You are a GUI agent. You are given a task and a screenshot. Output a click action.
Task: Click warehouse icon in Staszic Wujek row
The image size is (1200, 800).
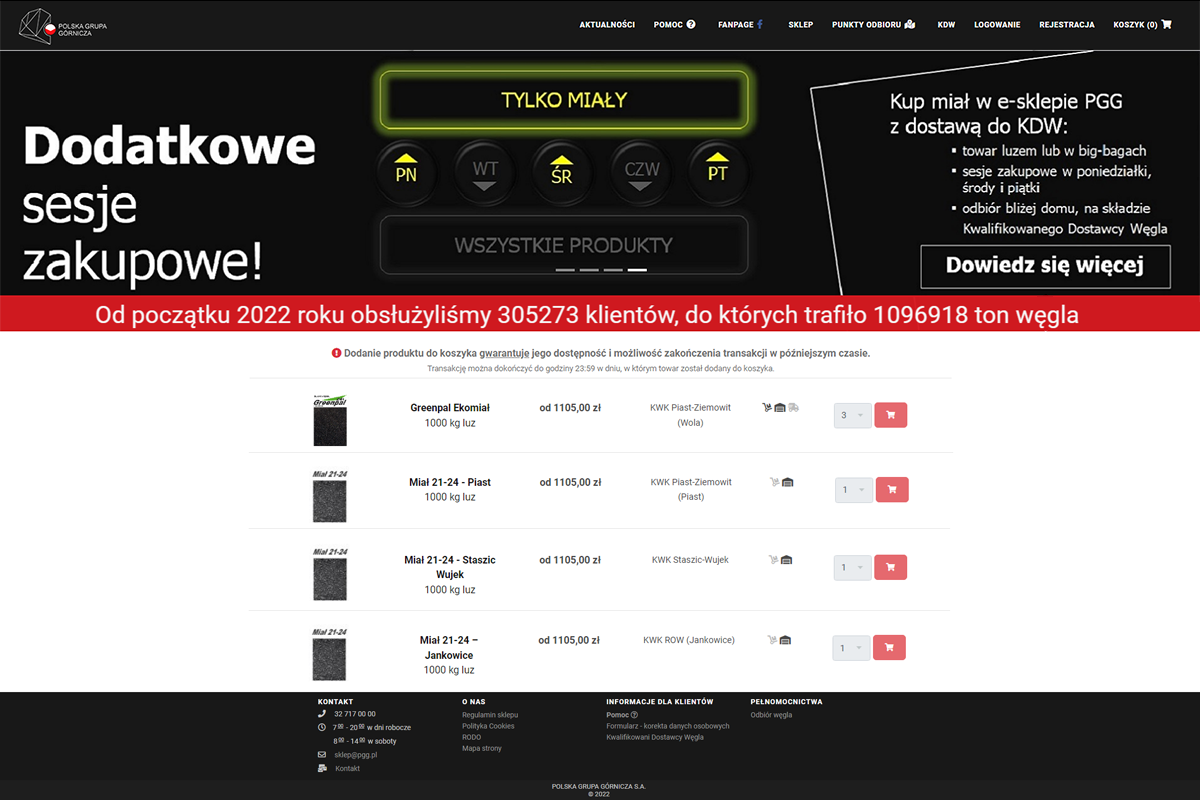point(785,560)
